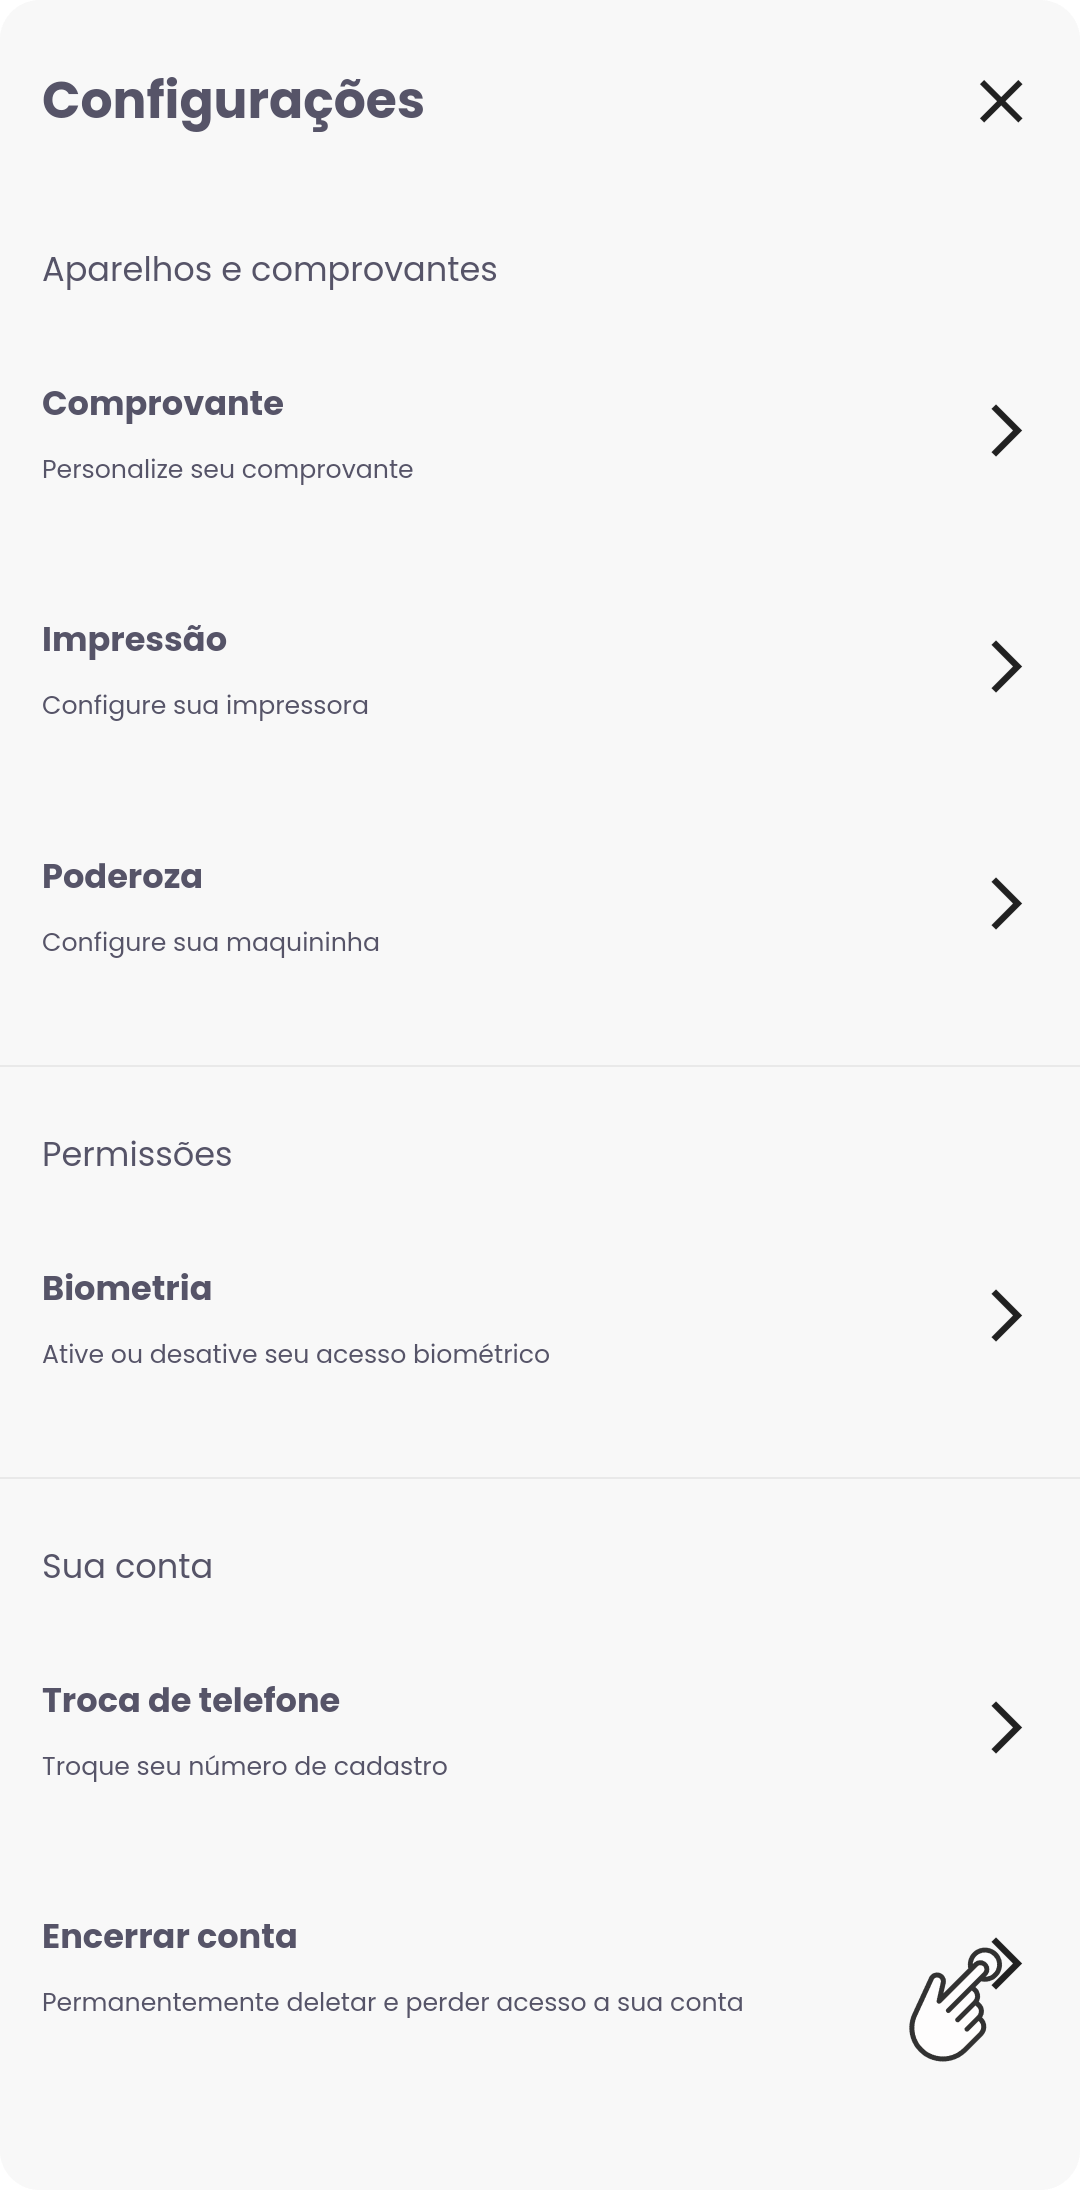
Task: Open the Biometria permission option
Action: [540, 1316]
